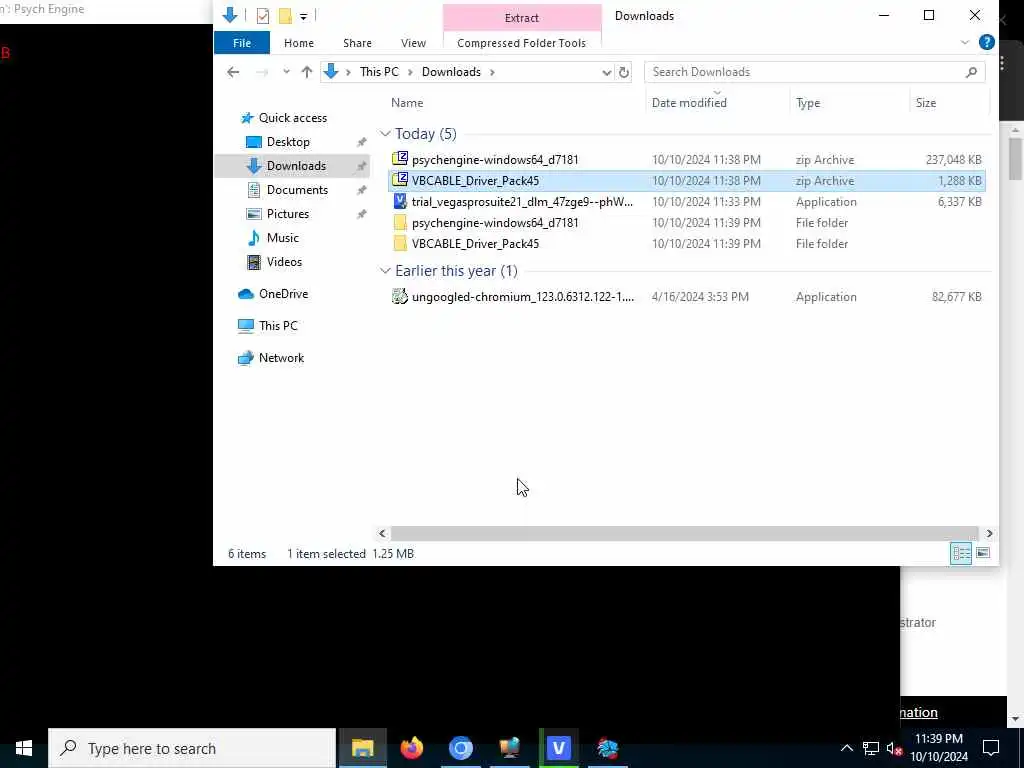Sort by Date modified column
Viewport: 1024px width, 768px height.
tap(689, 103)
